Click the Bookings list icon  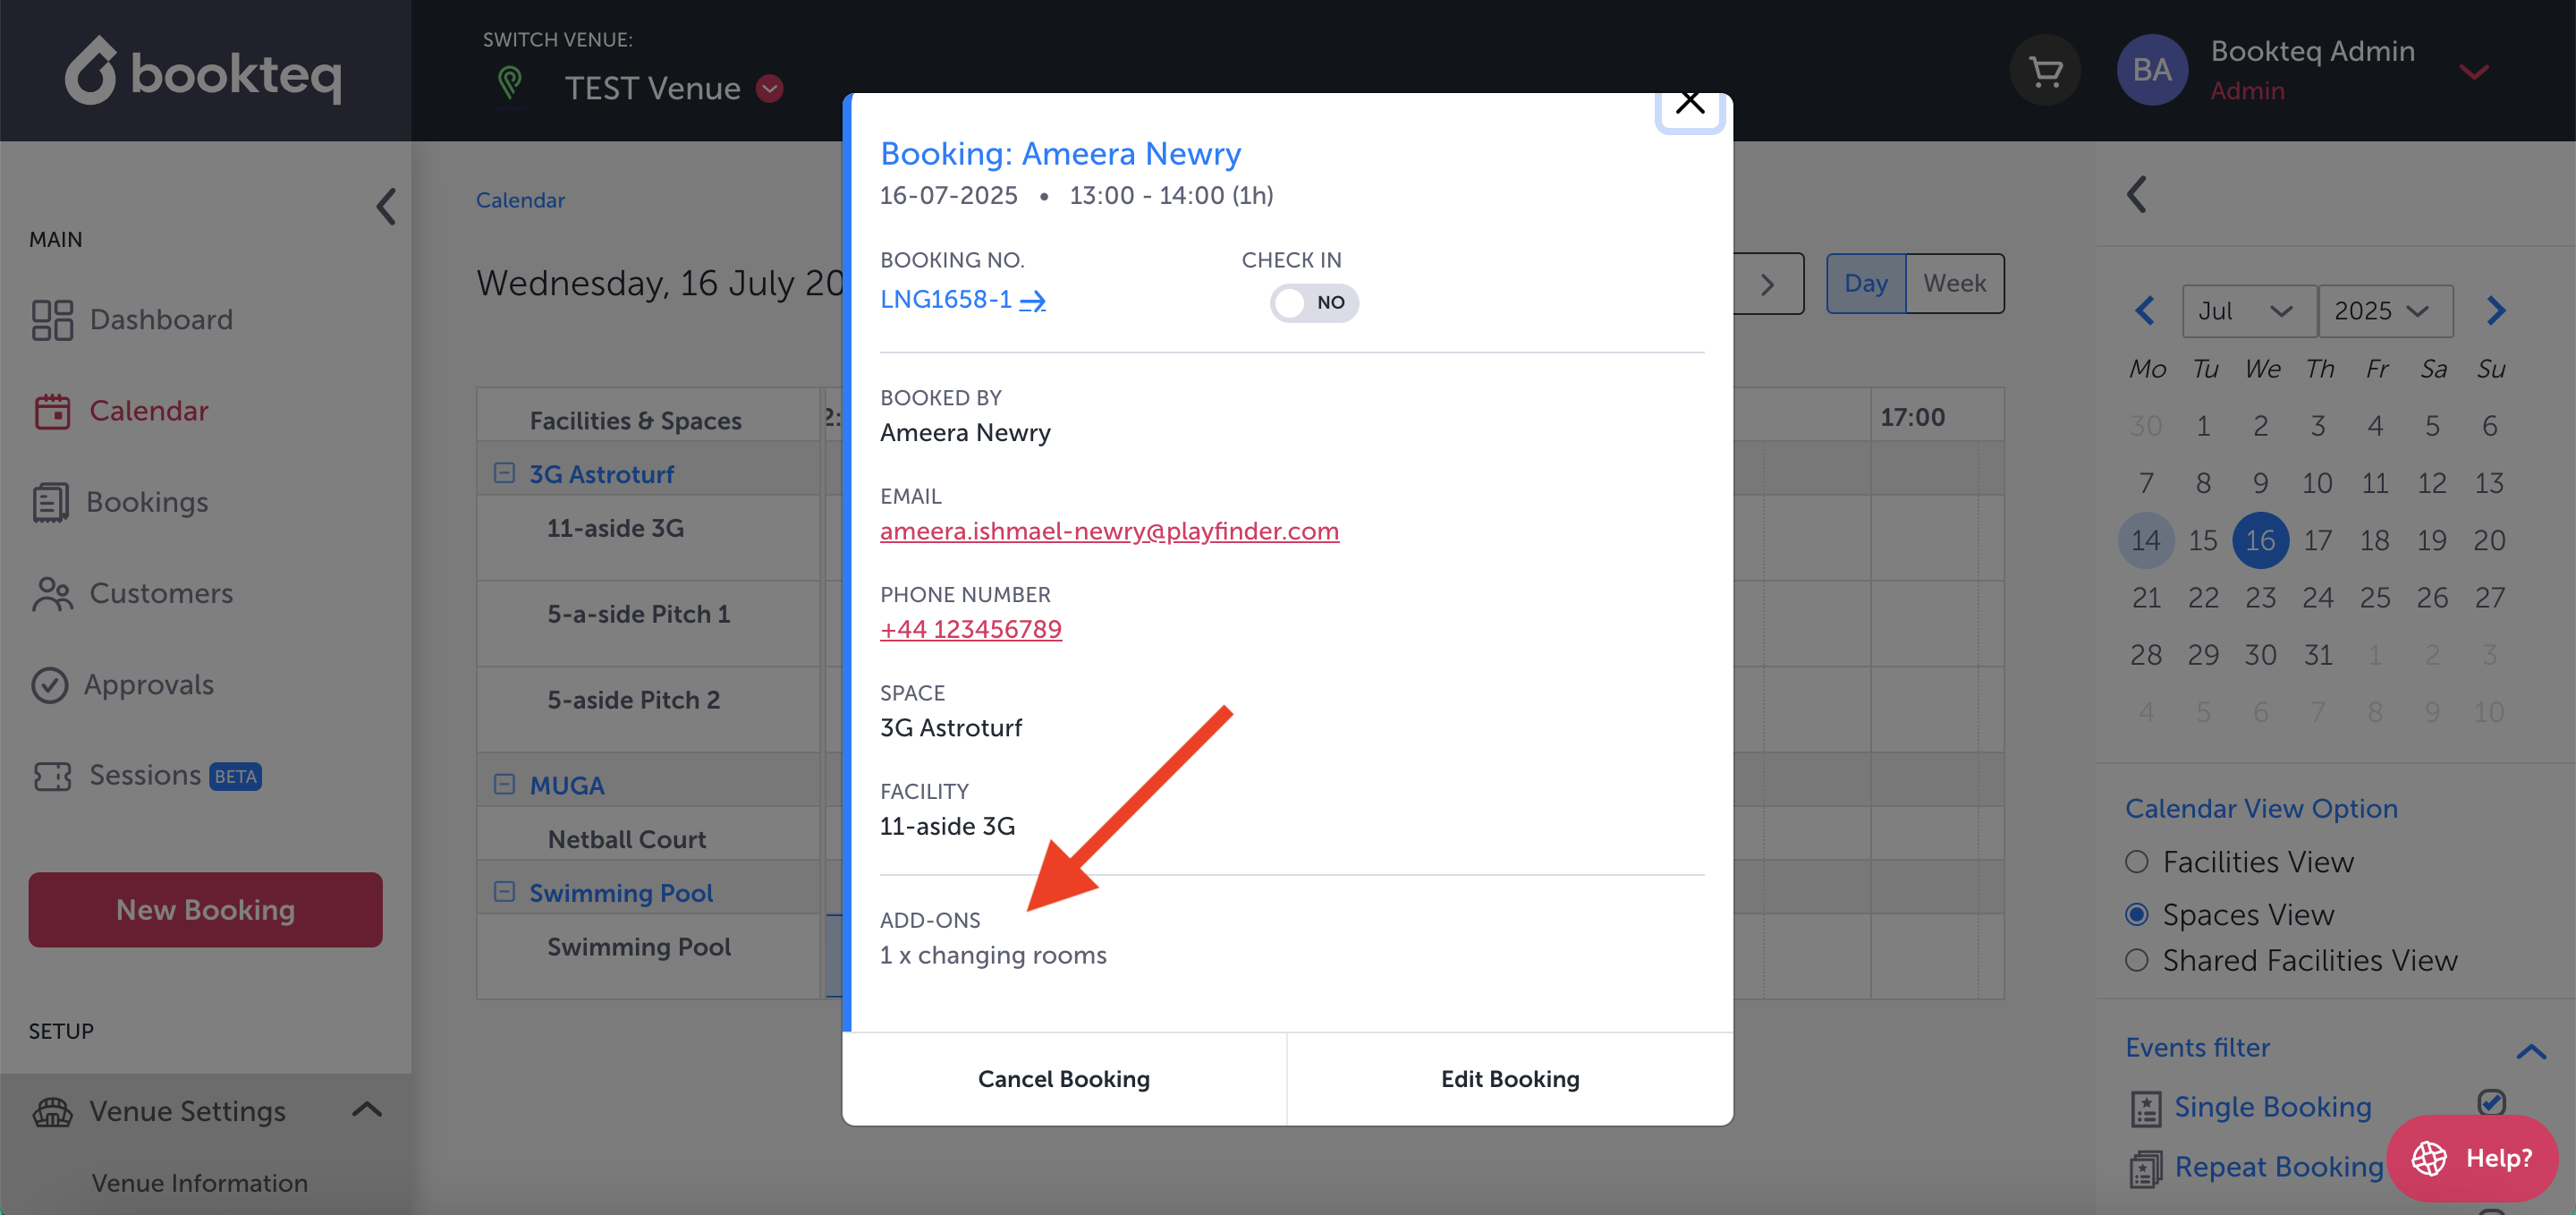50,502
